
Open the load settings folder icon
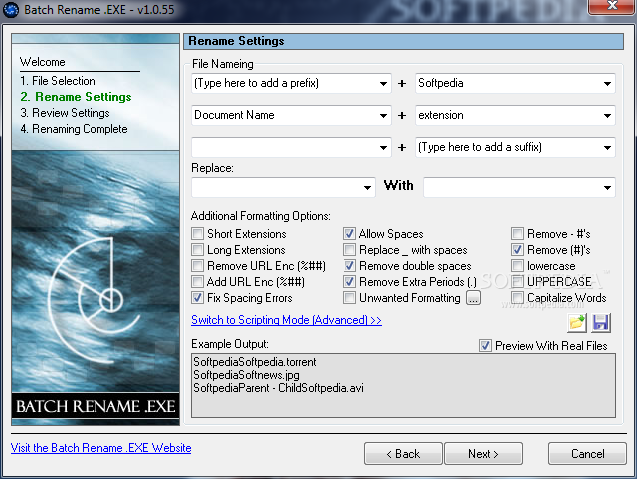(577, 323)
